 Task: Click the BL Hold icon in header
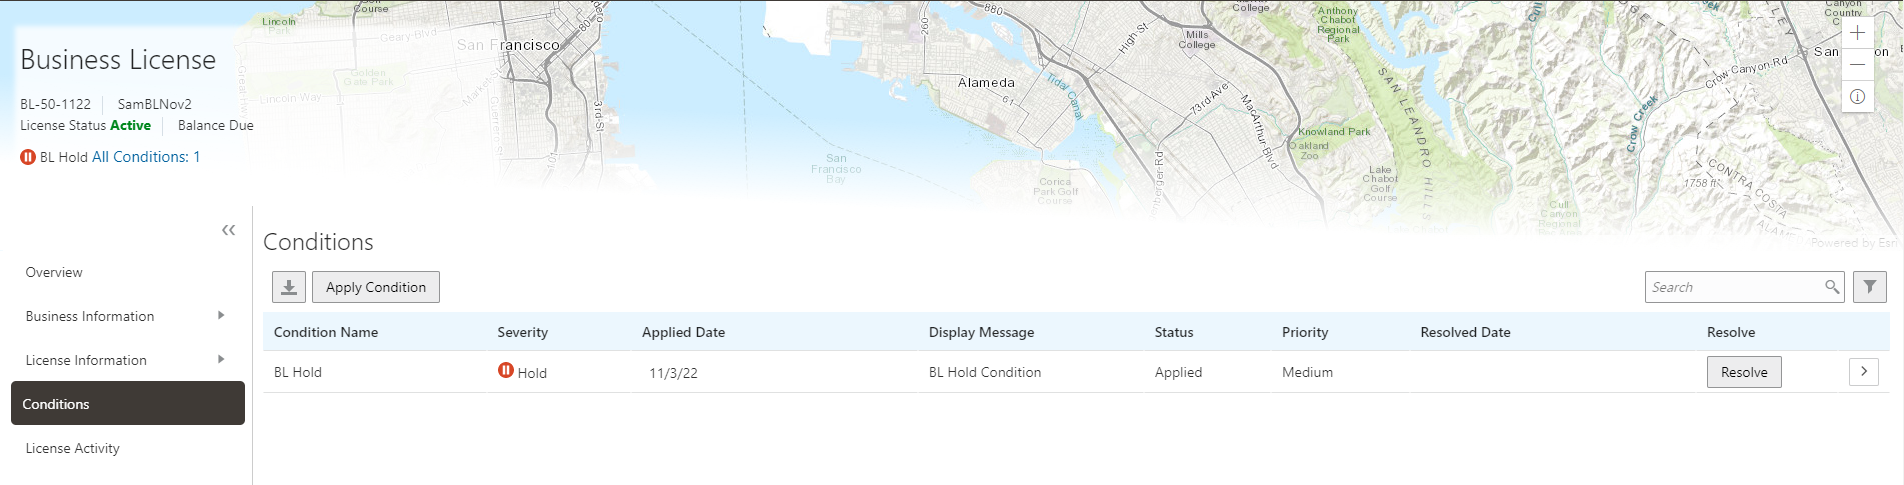pyautogui.click(x=28, y=157)
